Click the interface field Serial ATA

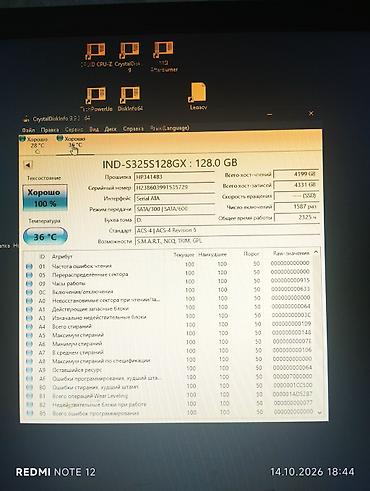pyautogui.click(x=175, y=198)
